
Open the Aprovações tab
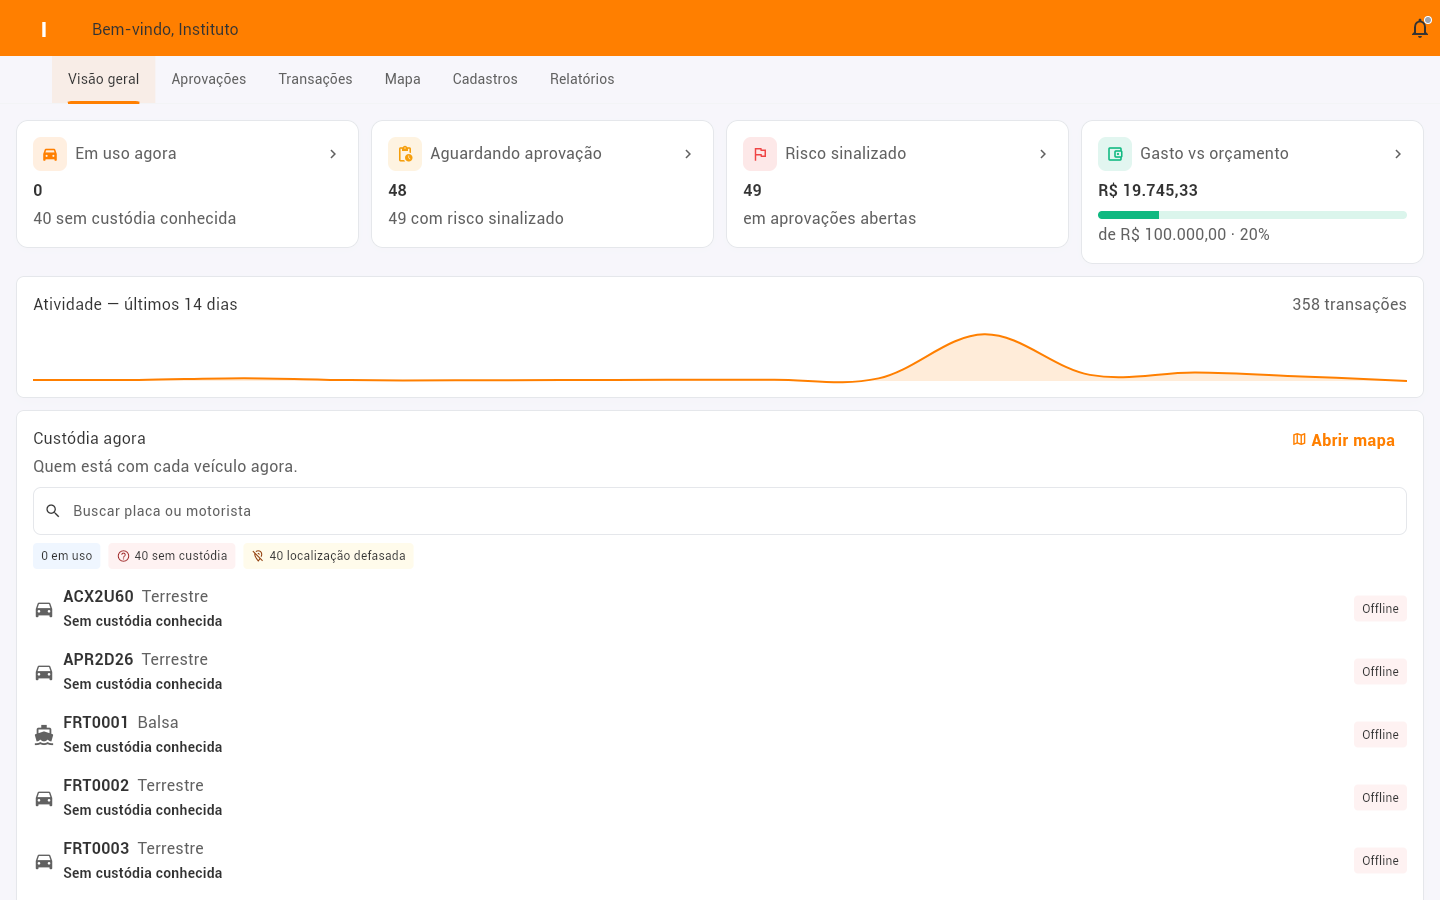[209, 79]
